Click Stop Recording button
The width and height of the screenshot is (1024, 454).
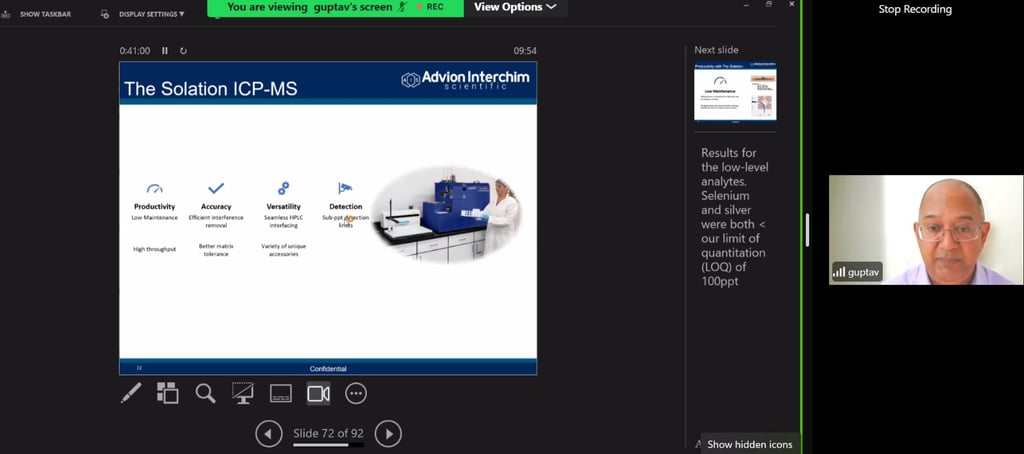[x=914, y=9]
